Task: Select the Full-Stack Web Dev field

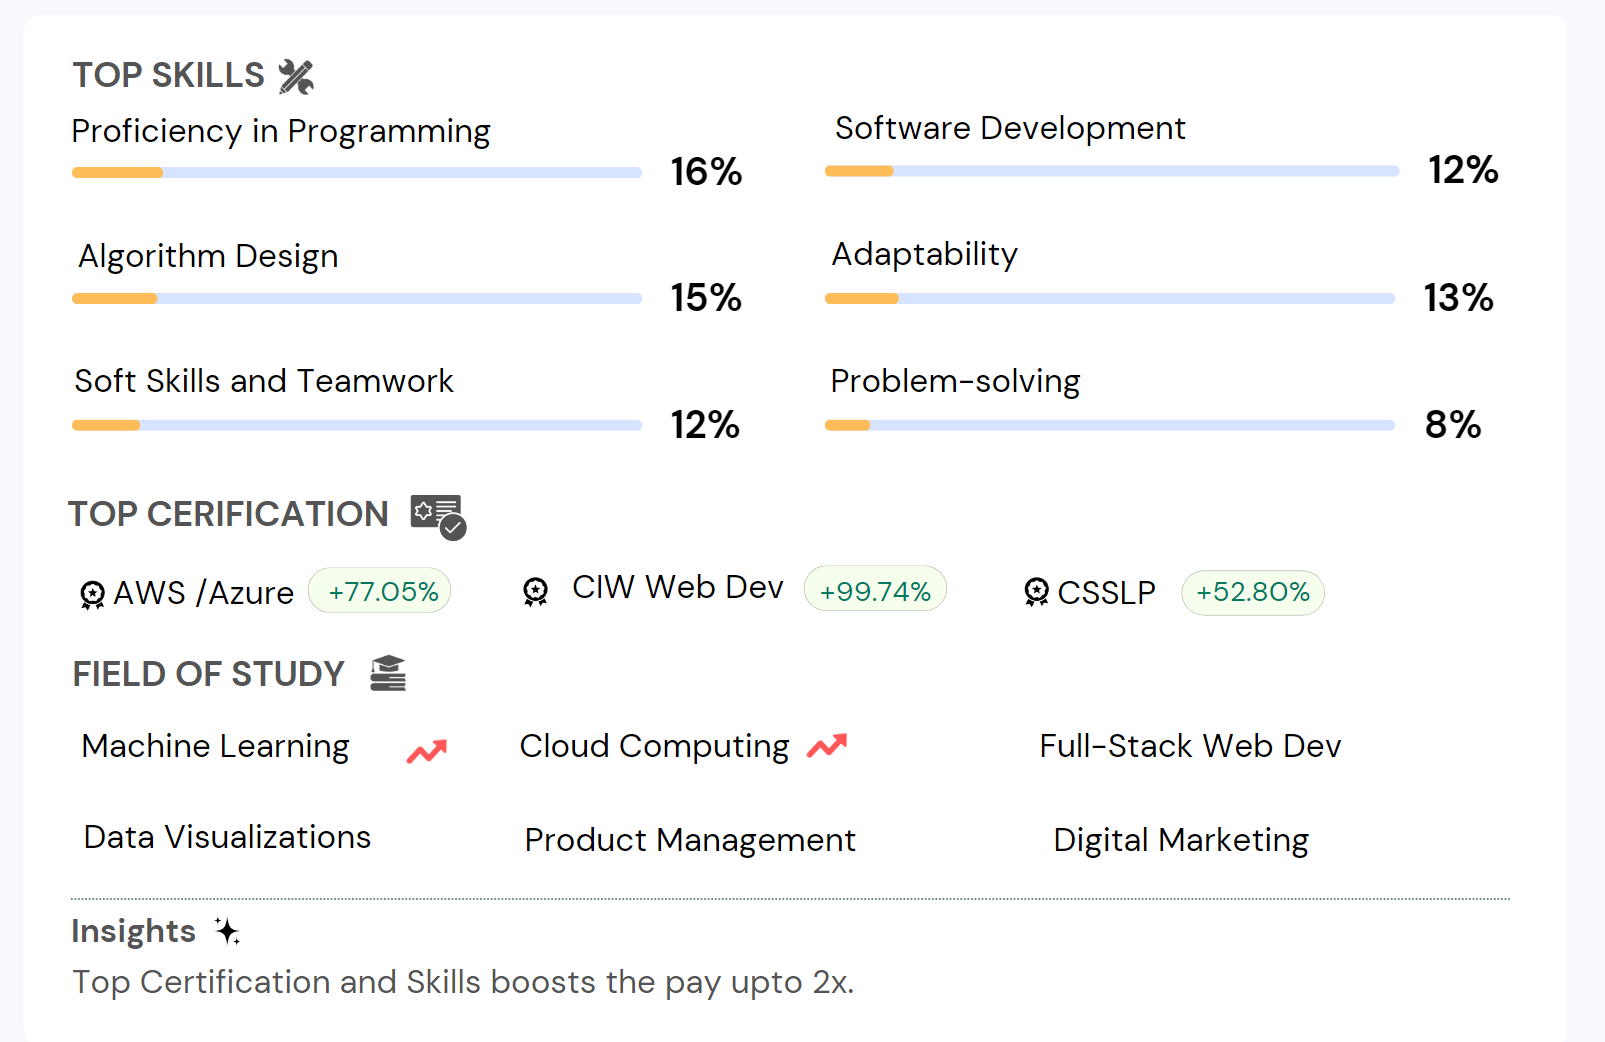Action: tap(1190, 746)
